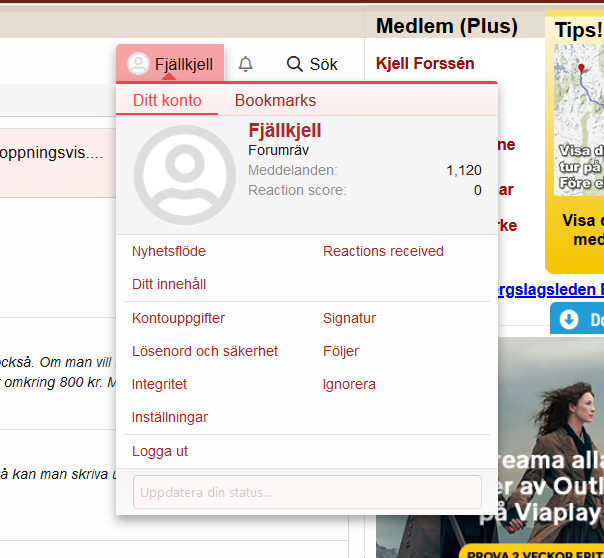Collapse the Fjällkjell account dropdown

coord(170,64)
